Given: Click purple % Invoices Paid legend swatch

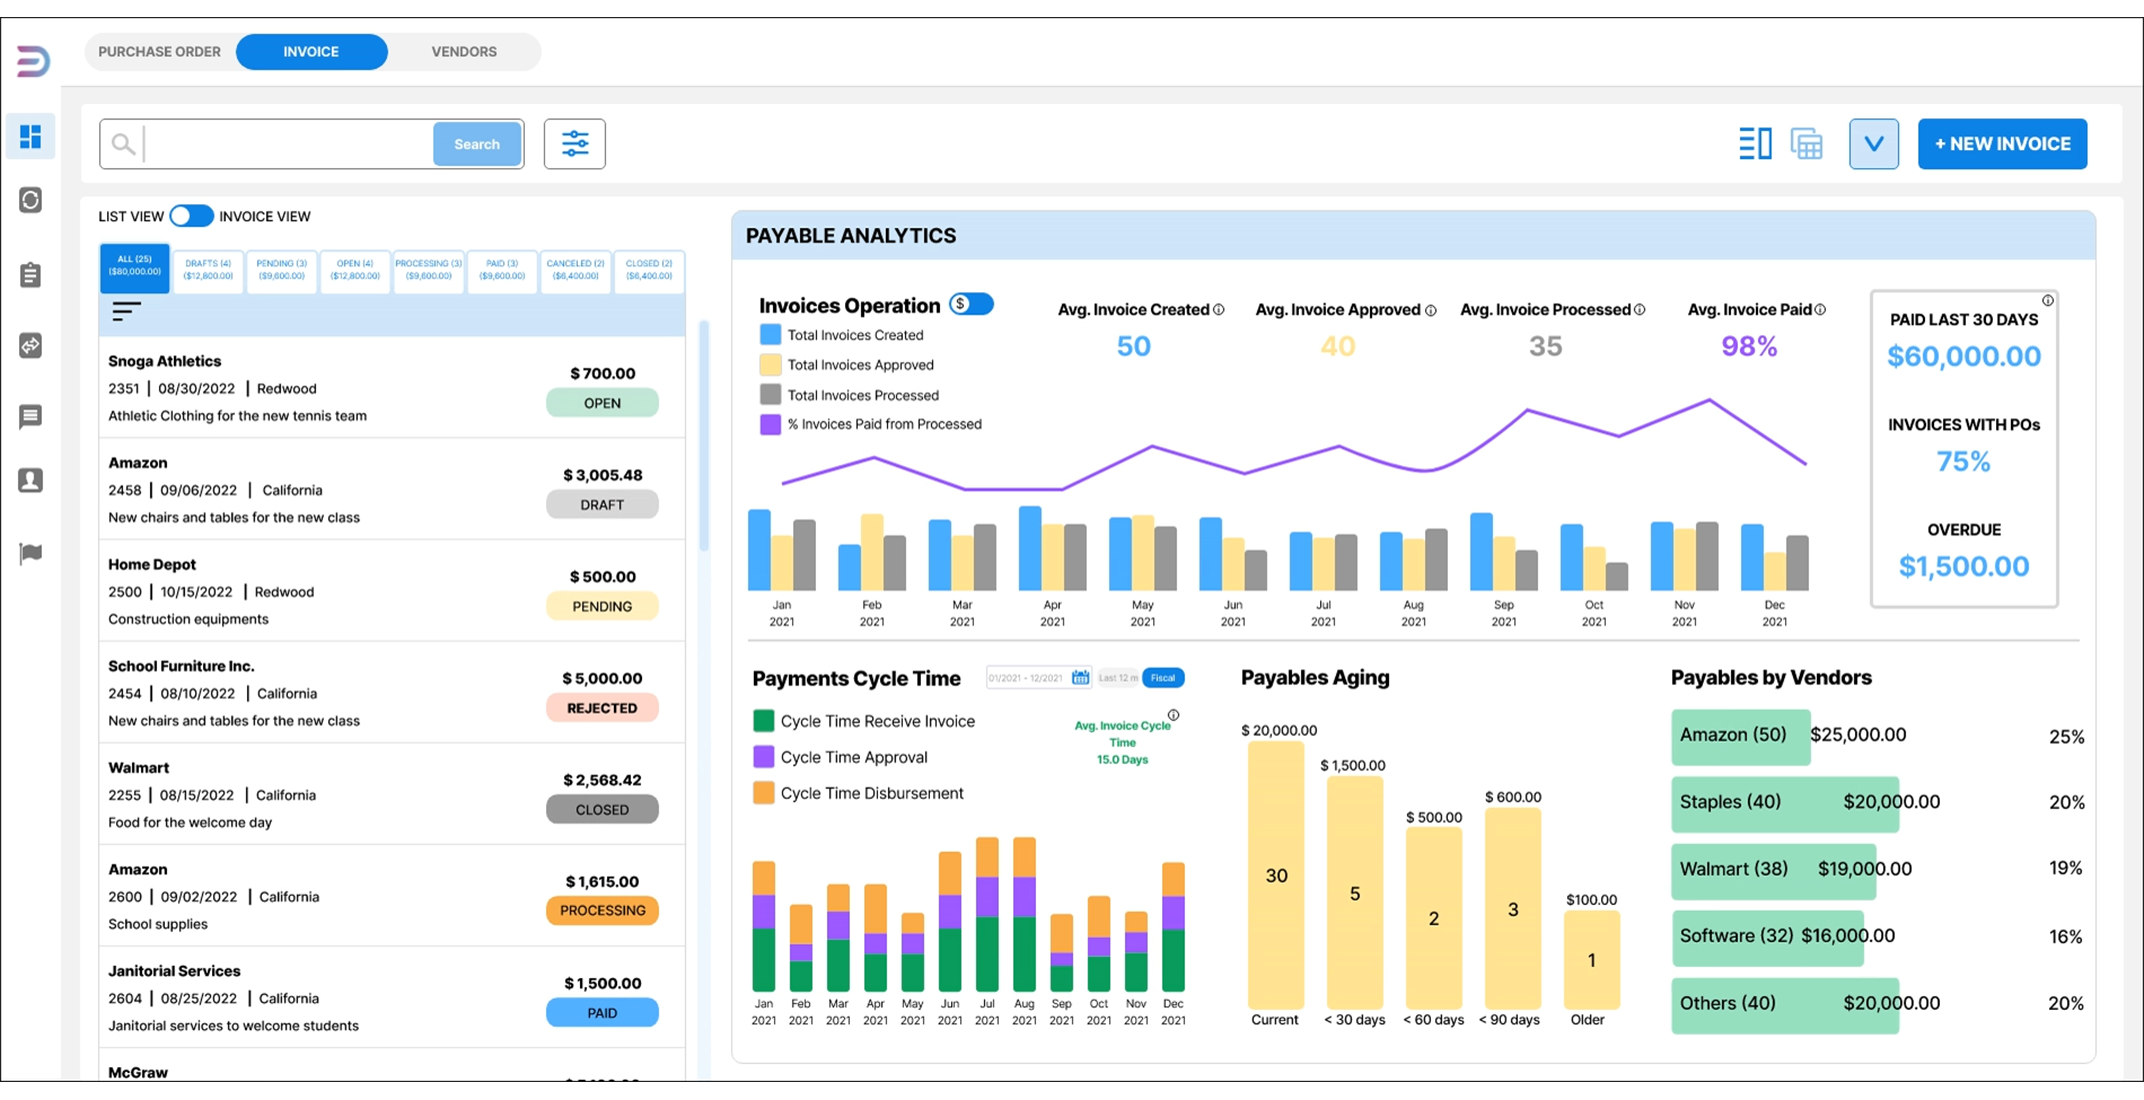Looking at the screenshot, I should coord(770,424).
